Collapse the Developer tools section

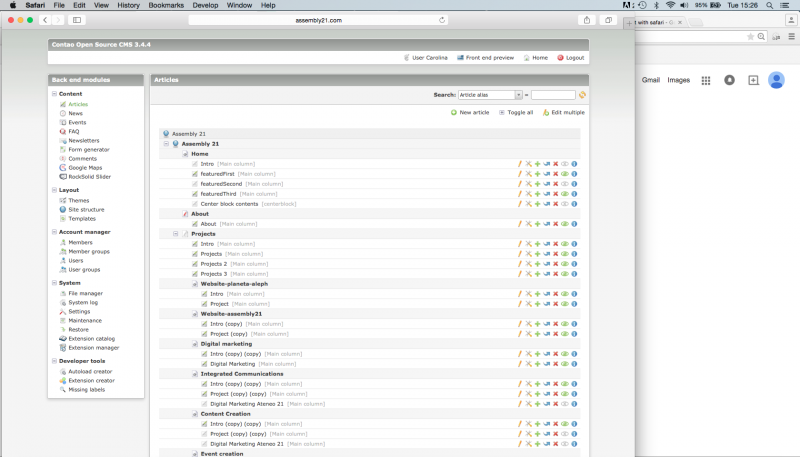(x=54, y=361)
